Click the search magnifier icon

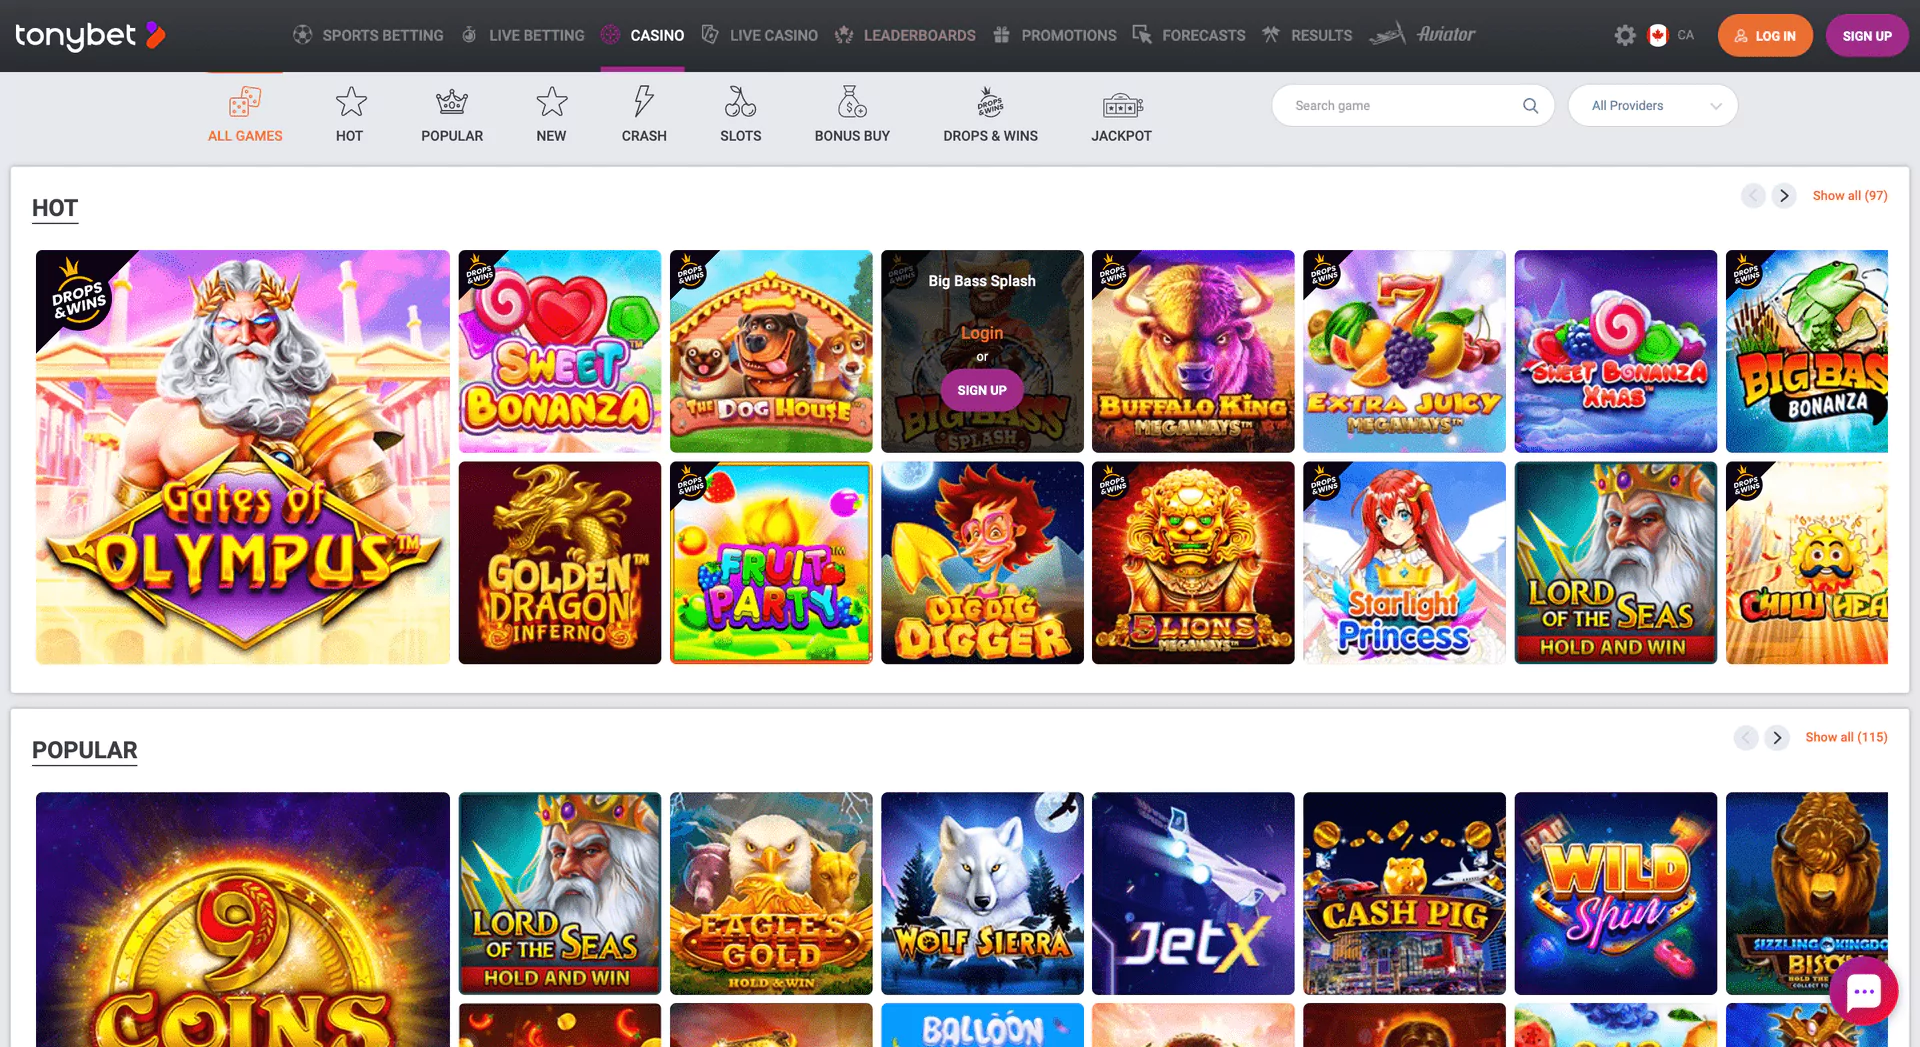pos(1530,105)
